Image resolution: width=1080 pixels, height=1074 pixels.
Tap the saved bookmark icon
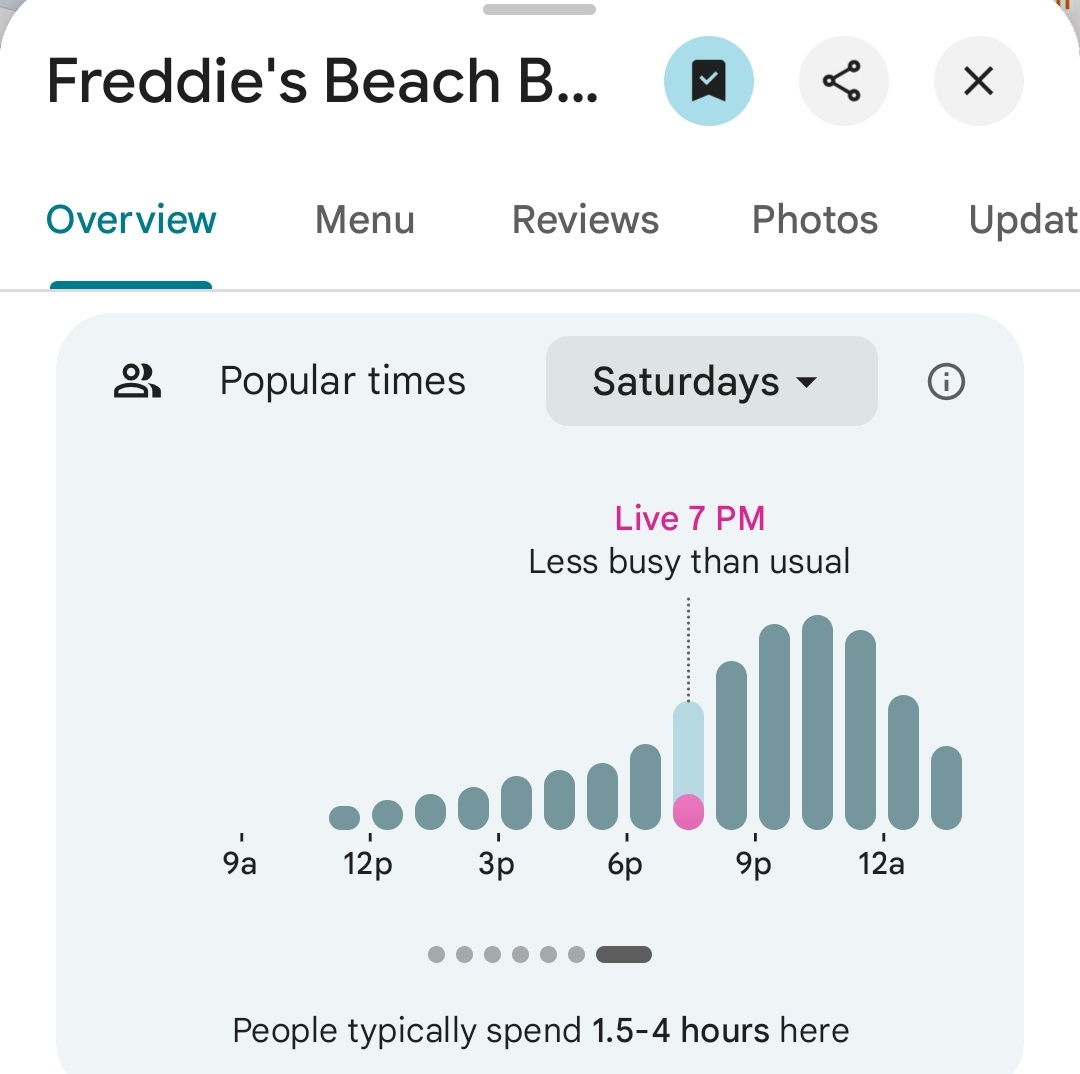708,81
